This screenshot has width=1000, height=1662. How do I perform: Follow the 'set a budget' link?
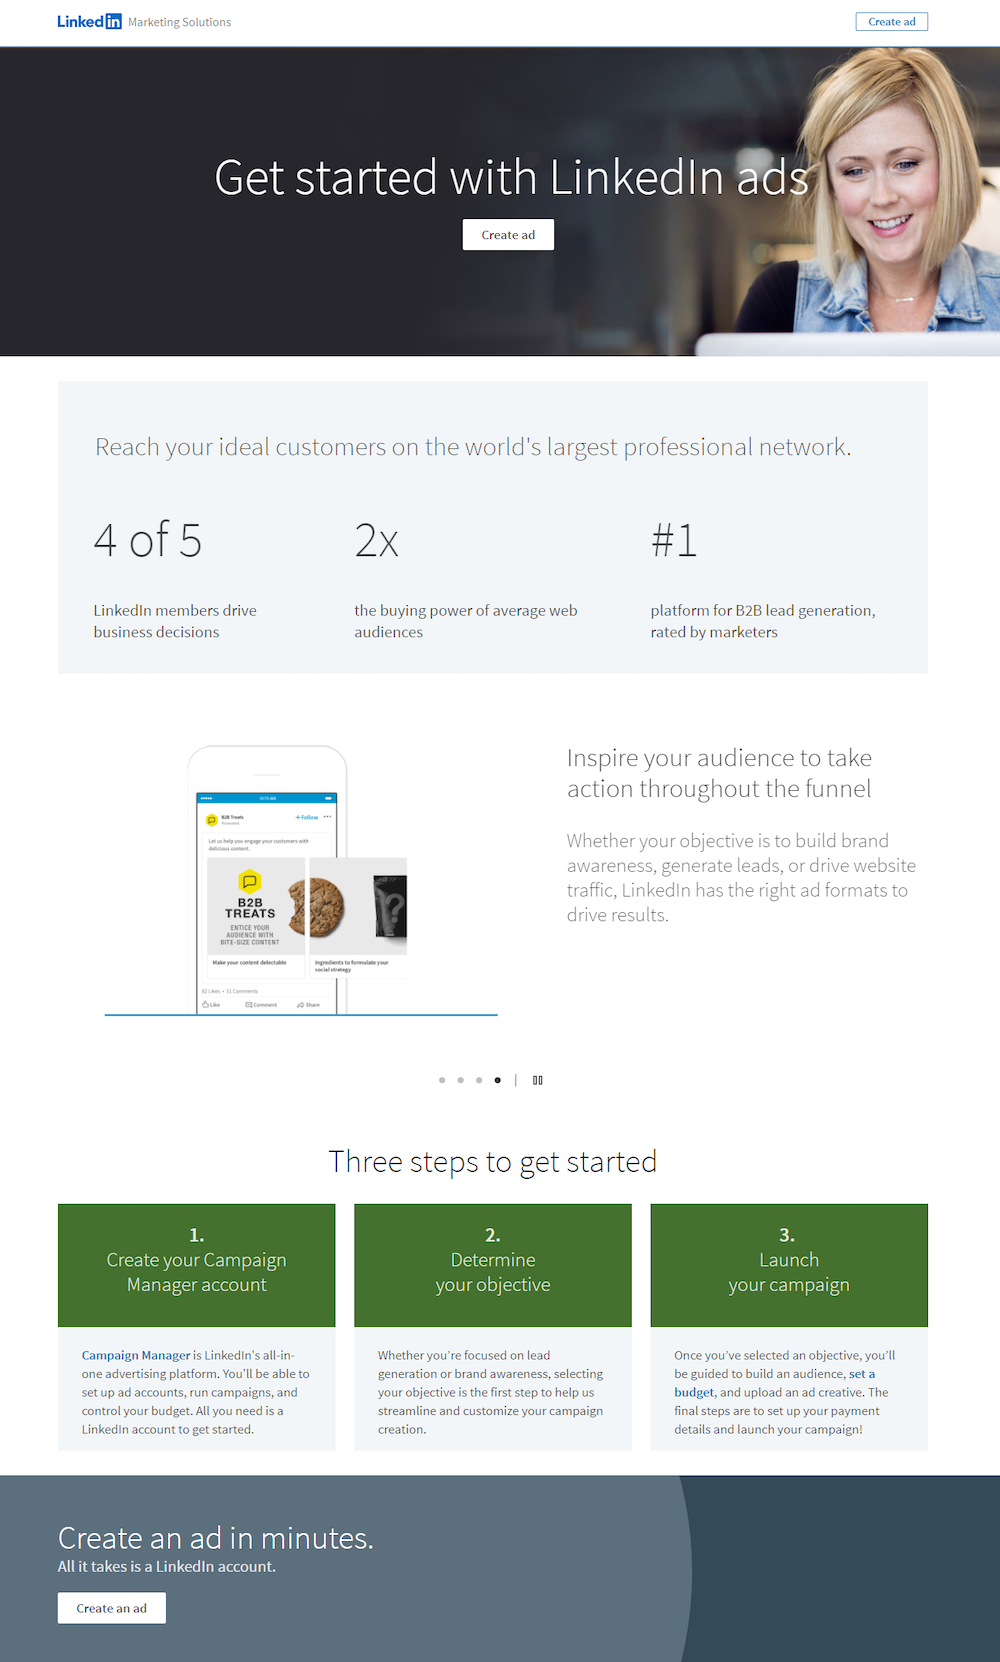[x=862, y=1374]
